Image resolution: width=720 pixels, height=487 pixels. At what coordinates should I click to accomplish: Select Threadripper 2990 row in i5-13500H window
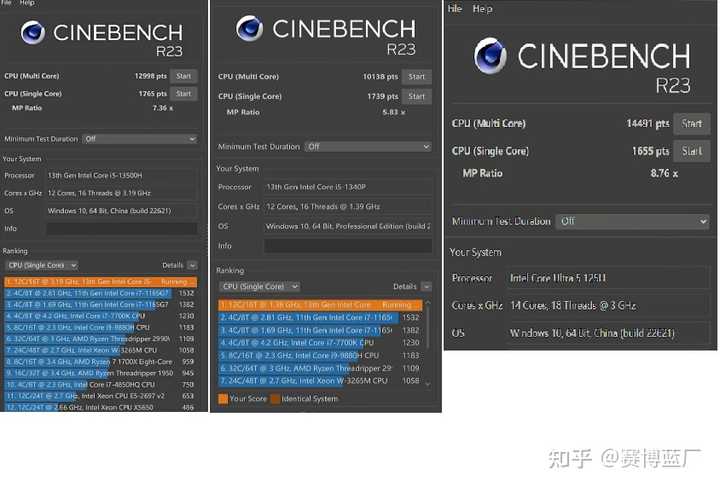(x=101, y=339)
